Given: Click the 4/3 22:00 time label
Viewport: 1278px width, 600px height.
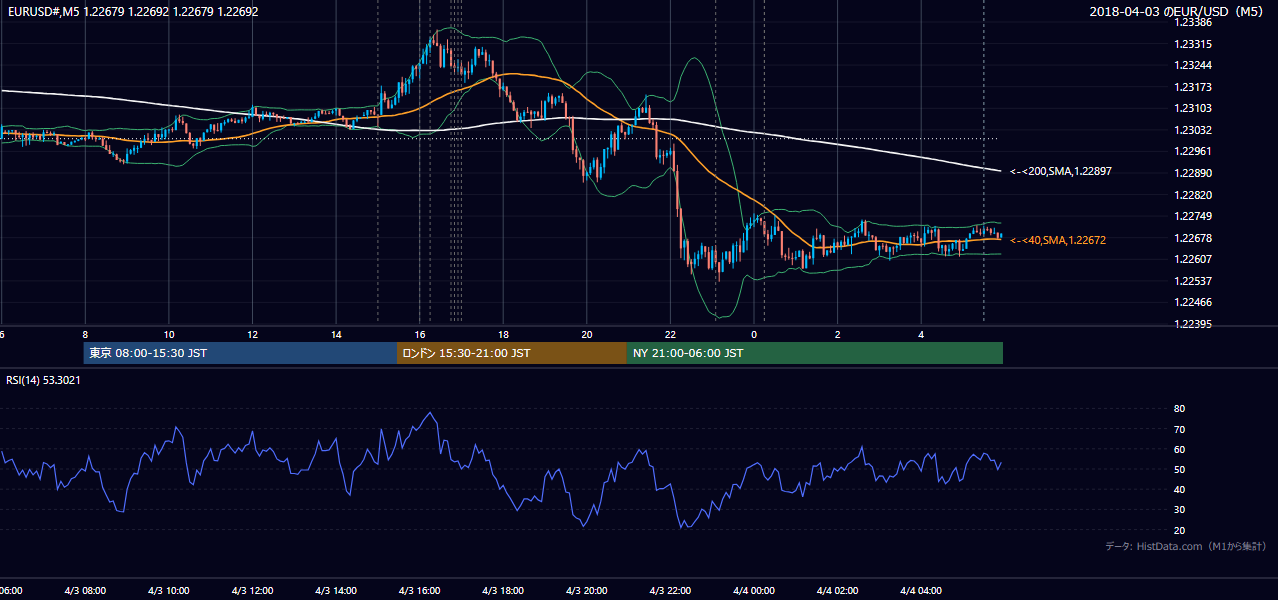Looking at the screenshot, I should (670, 590).
